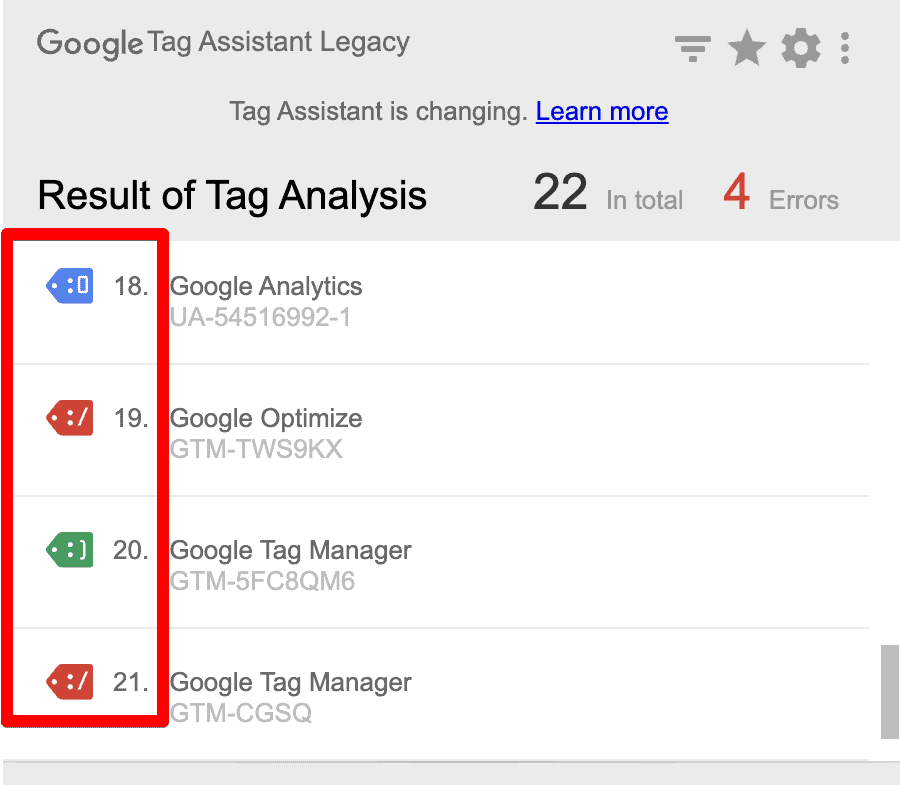The width and height of the screenshot is (900, 785).
Task: Open the three-dot overflow menu
Action: (x=845, y=47)
